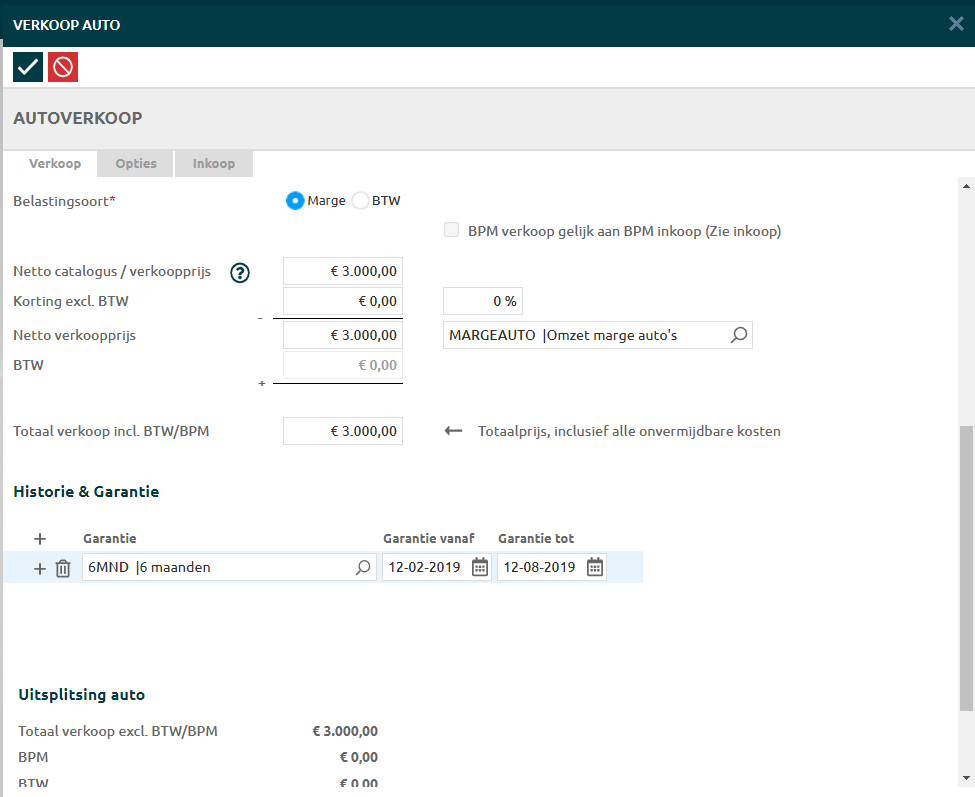Screen dimensions: 975x797
Task: Open the 6MND guarantee lookup search
Action: click(x=363, y=567)
